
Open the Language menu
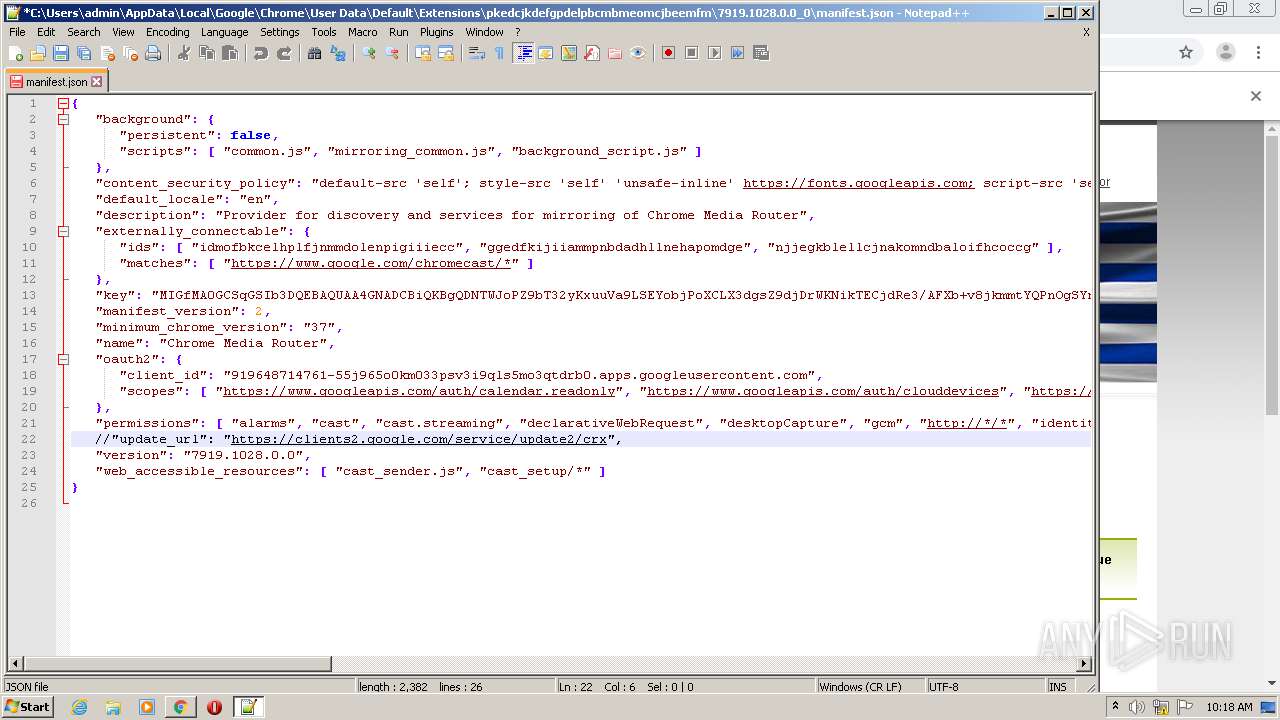coord(224,32)
